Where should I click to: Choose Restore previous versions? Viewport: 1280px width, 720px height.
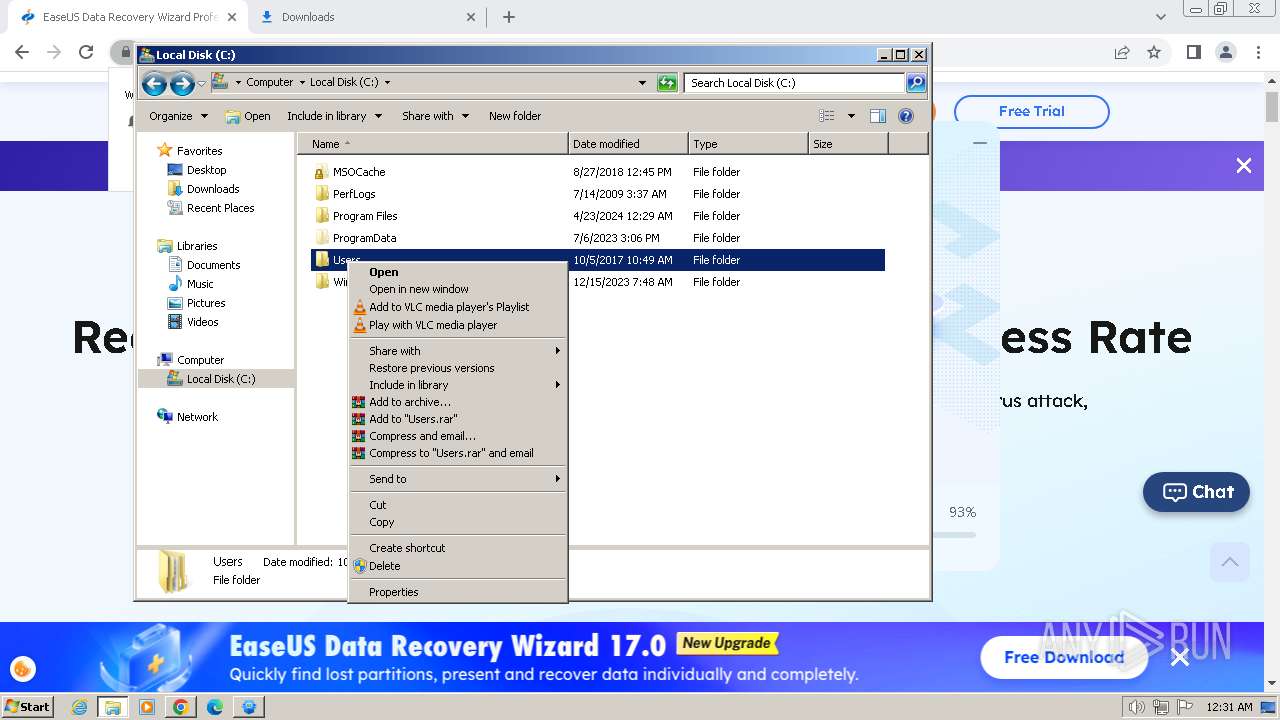pos(458,368)
